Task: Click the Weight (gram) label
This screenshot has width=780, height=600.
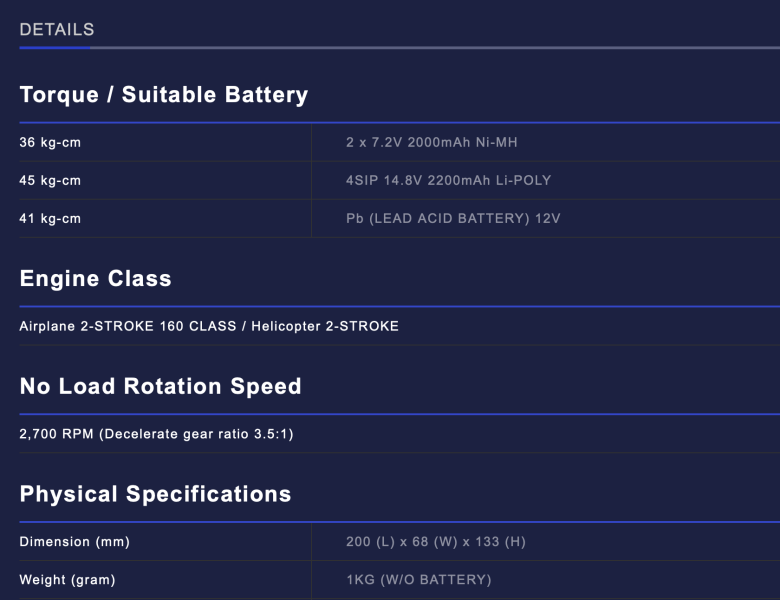Action: (67, 580)
